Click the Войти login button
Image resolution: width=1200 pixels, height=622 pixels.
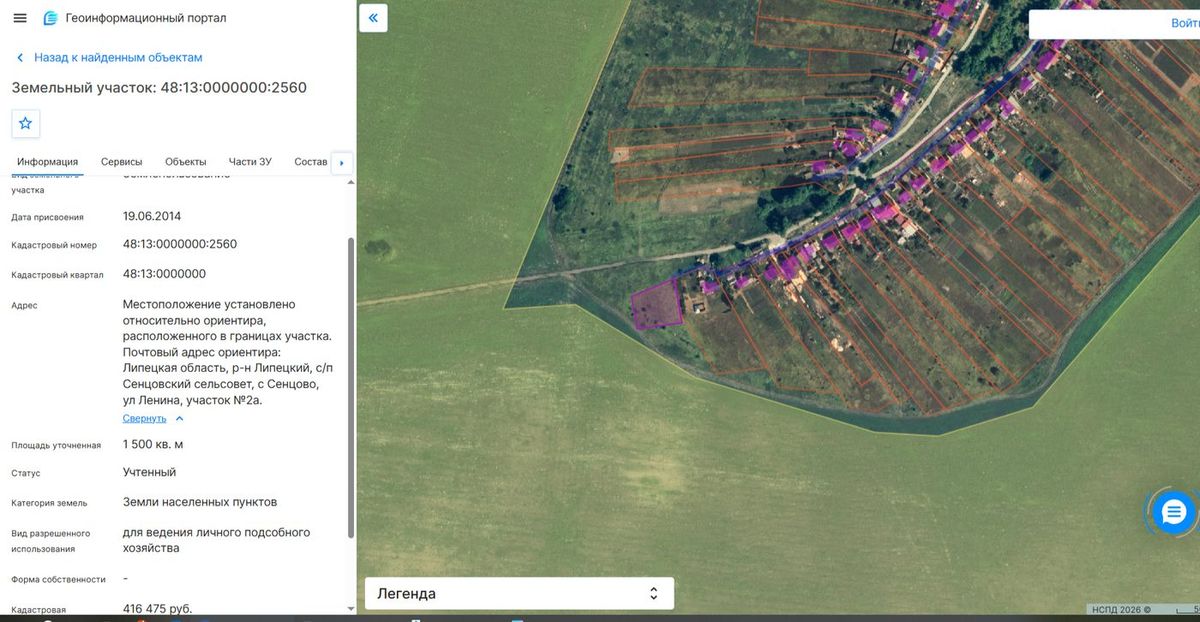tap(1185, 24)
